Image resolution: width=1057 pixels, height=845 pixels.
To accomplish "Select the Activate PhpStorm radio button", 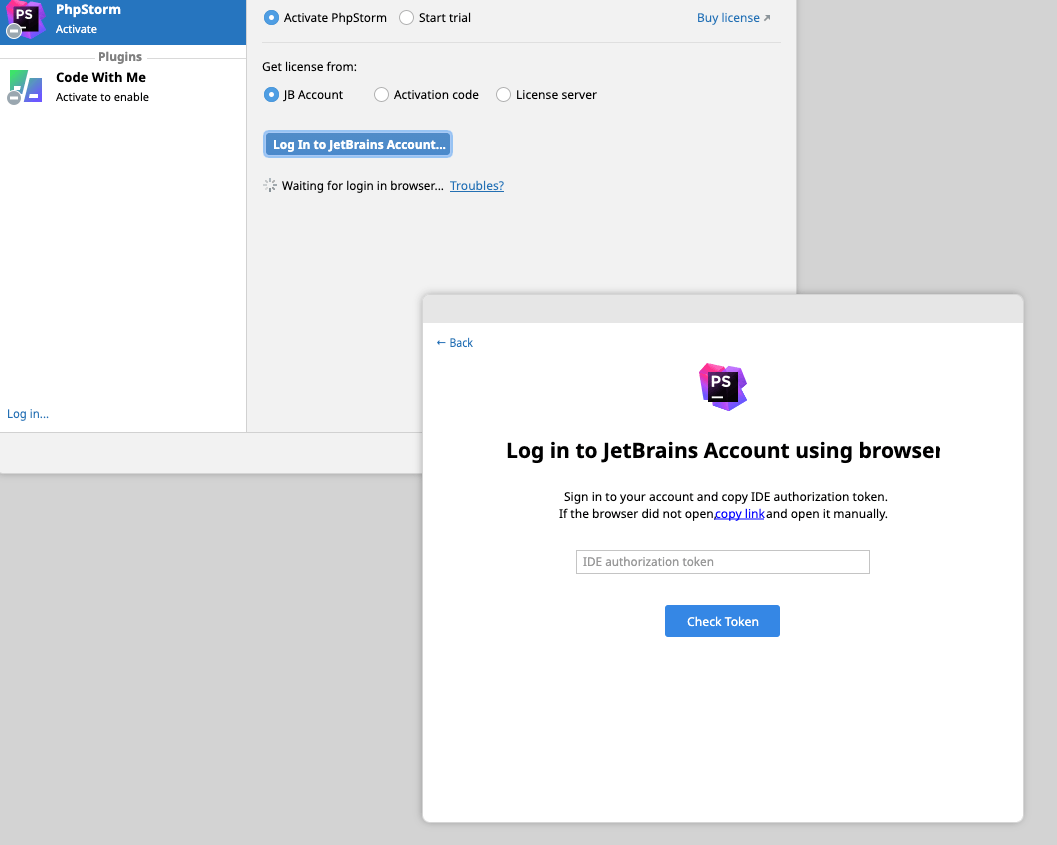I will coord(271,18).
